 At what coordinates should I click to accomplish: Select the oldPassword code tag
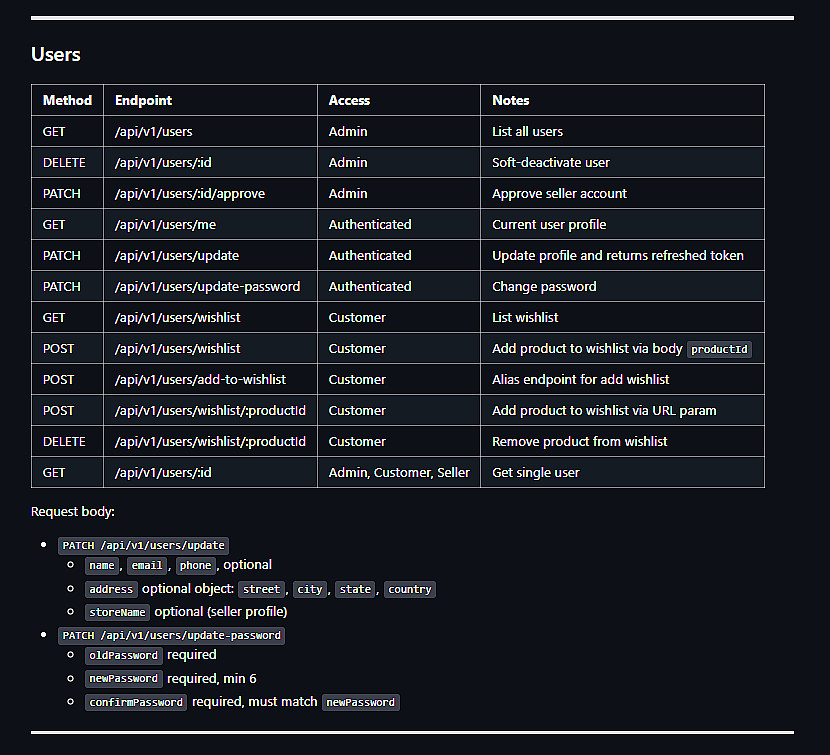click(123, 656)
